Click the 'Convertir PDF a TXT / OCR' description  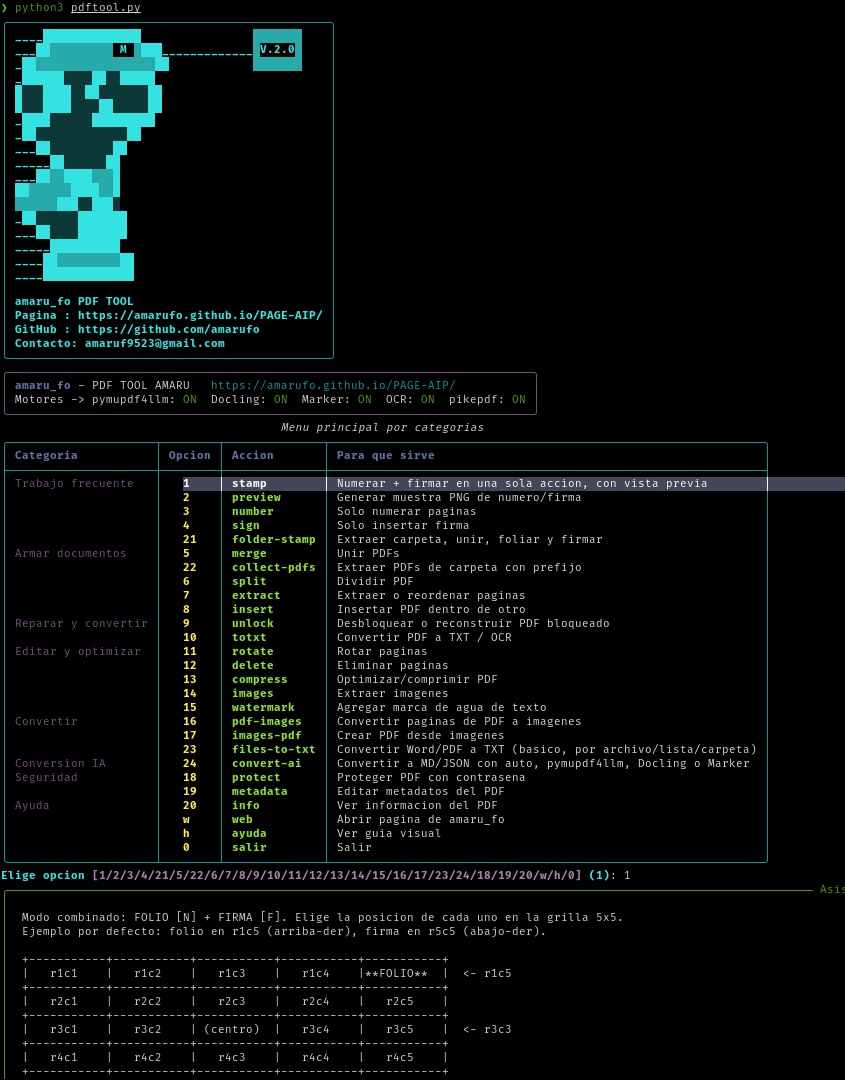click(424, 637)
